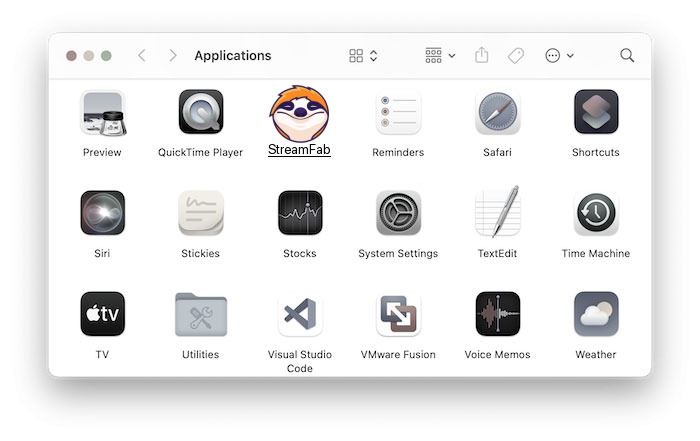Screen dimensions: 700x441
Task: Close the Applications window
Action: (71, 56)
